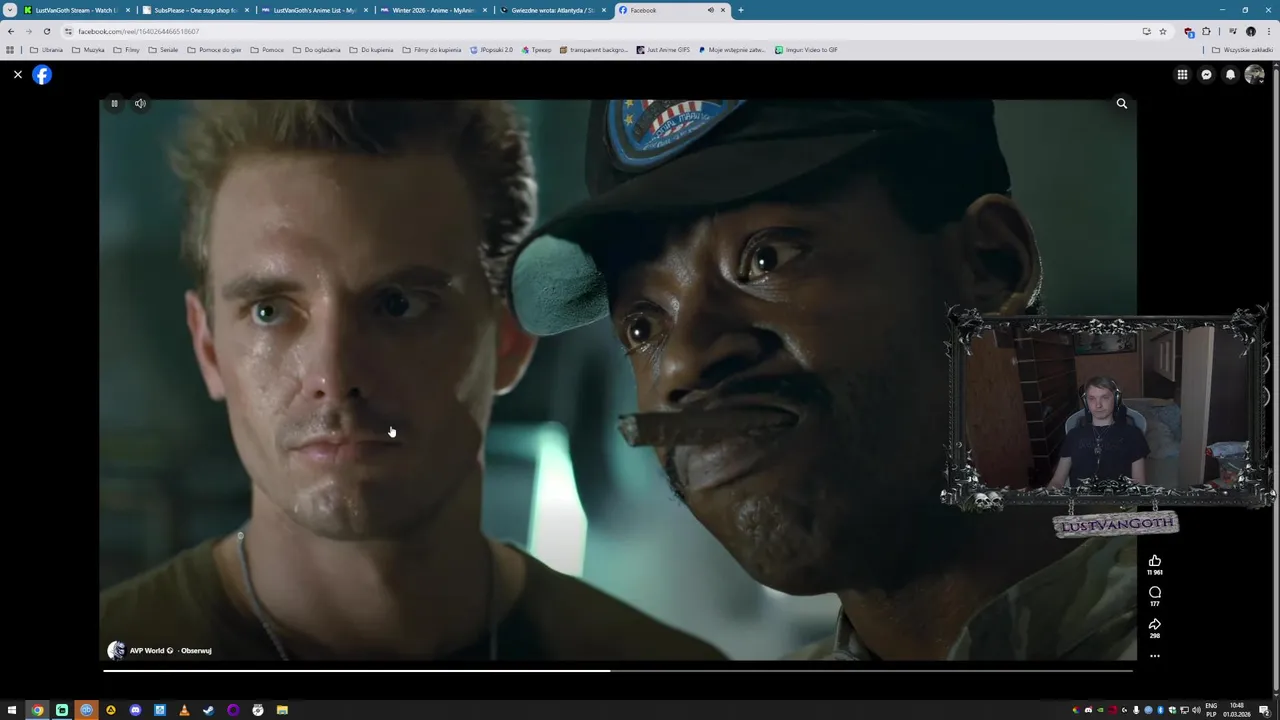Switch to SubsPlease tab

click(195, 10)
